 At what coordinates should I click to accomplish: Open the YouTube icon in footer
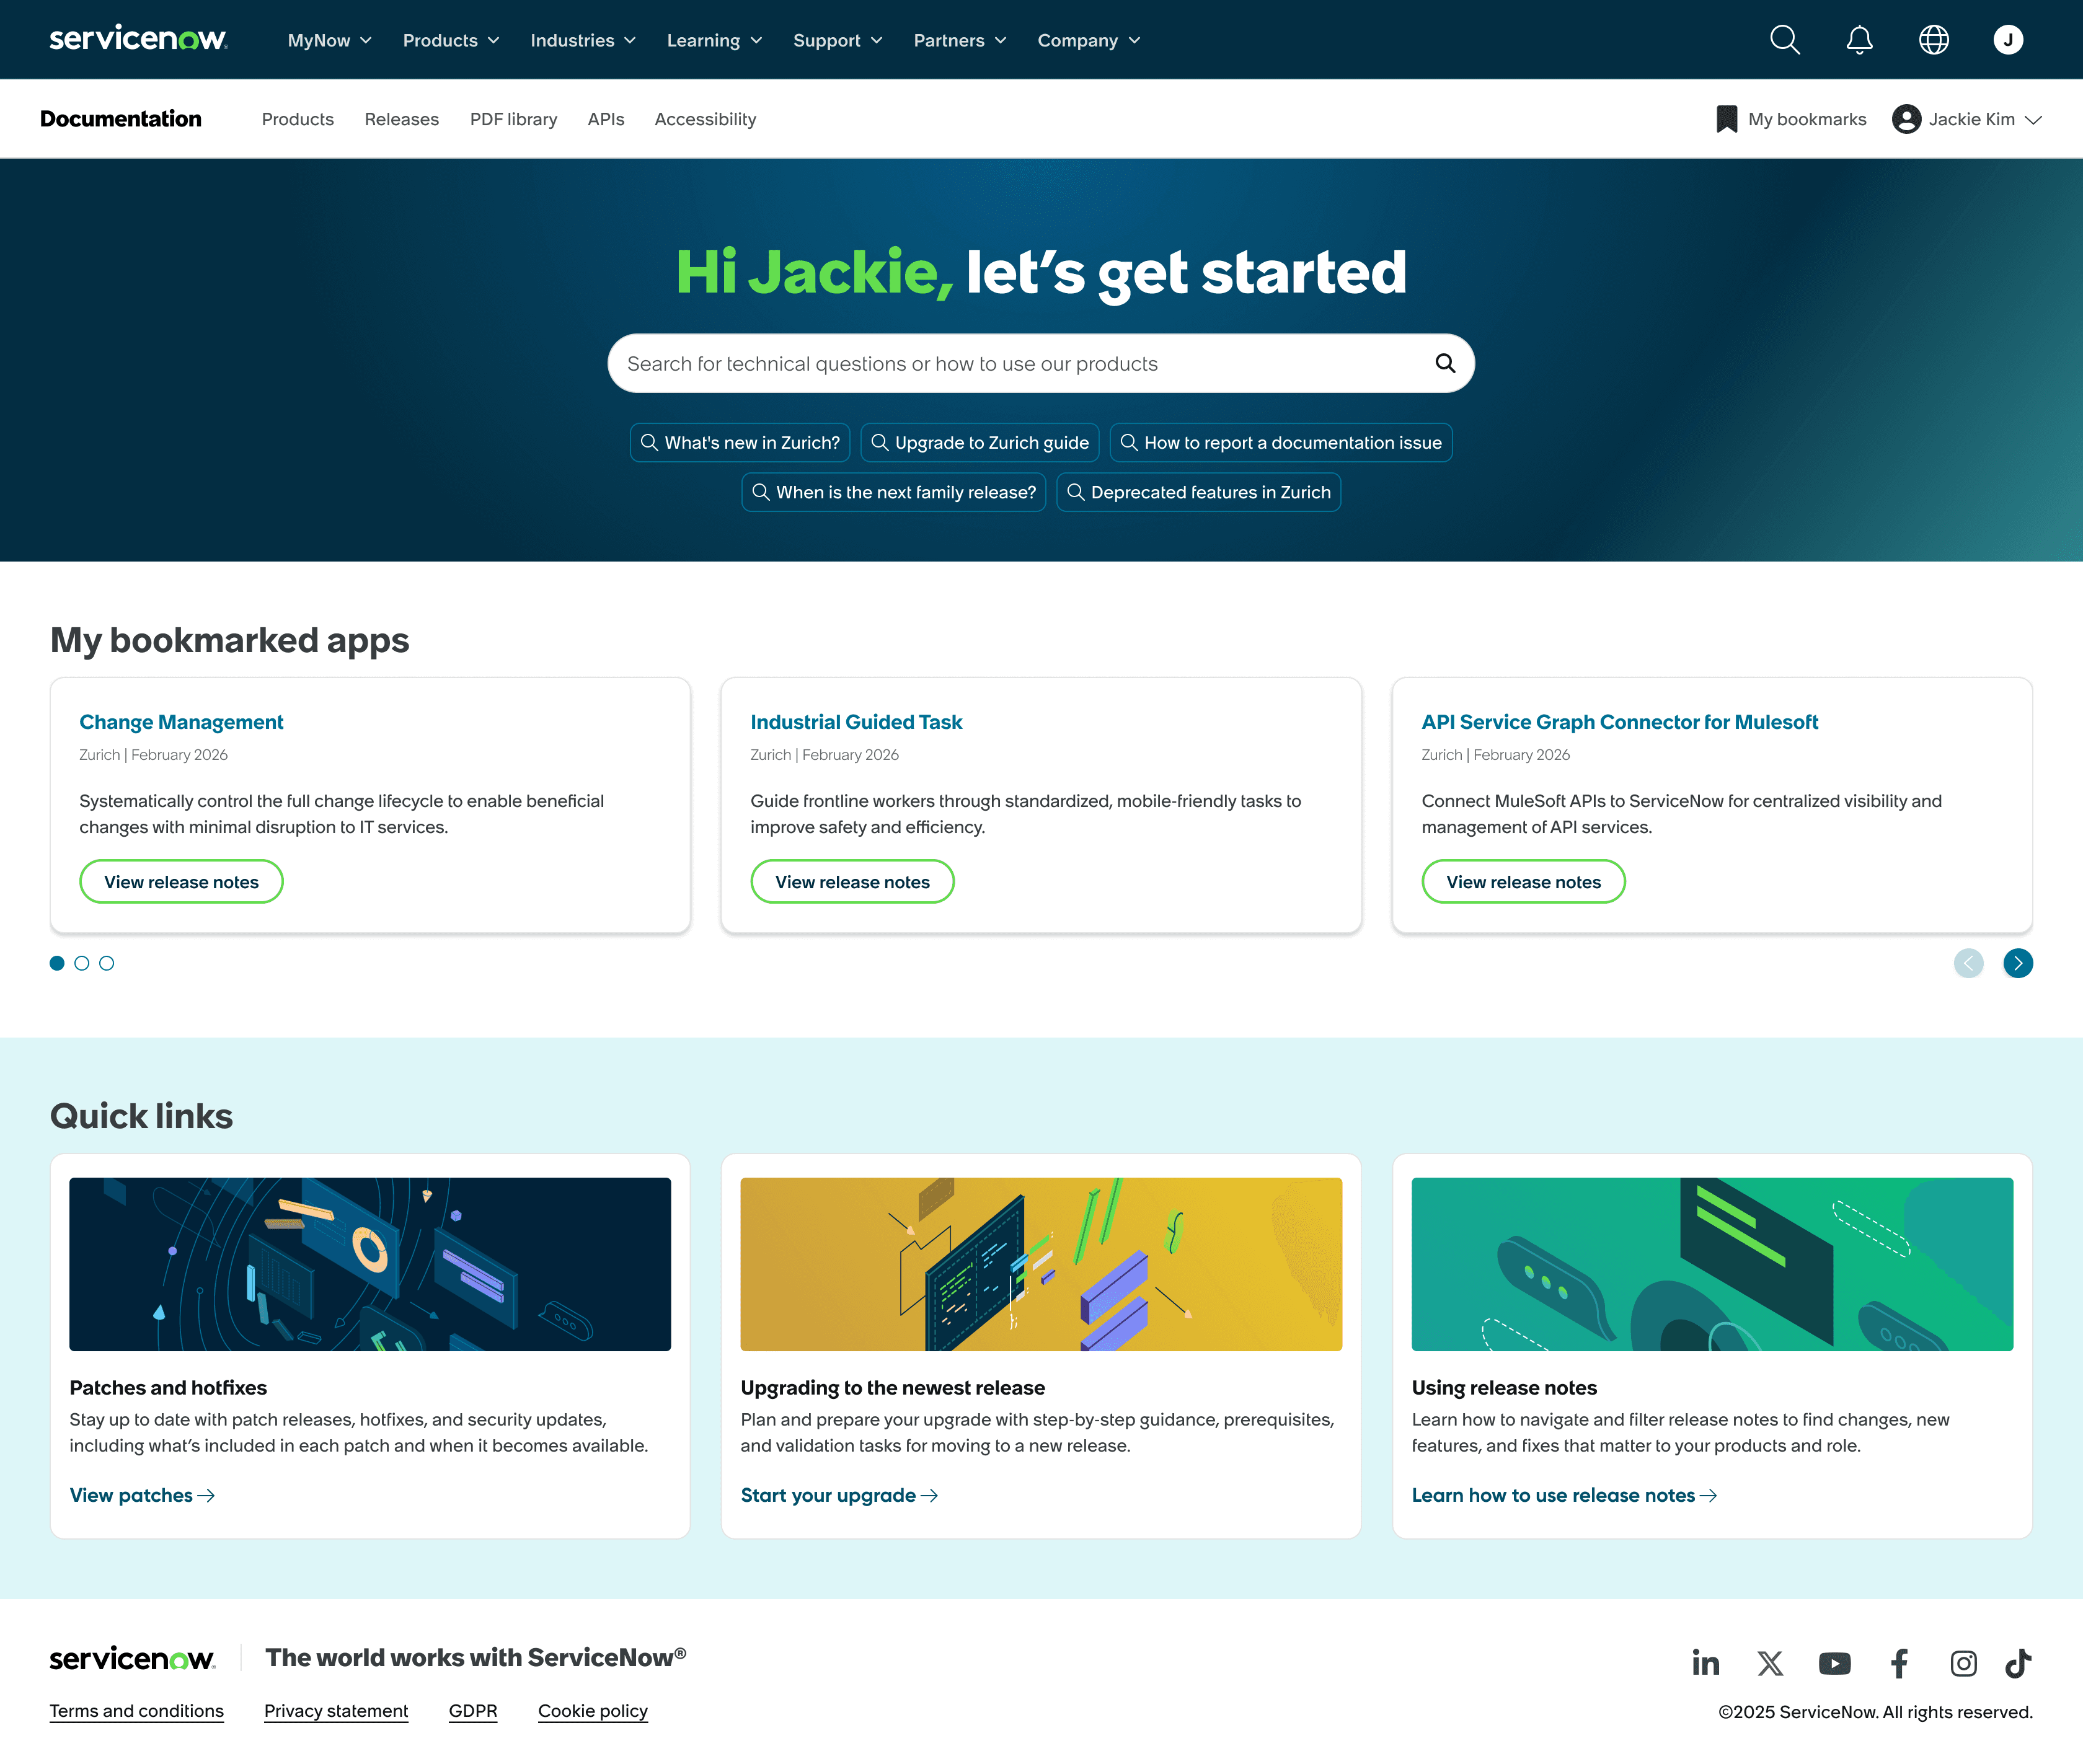(x=1834, y=1663)
